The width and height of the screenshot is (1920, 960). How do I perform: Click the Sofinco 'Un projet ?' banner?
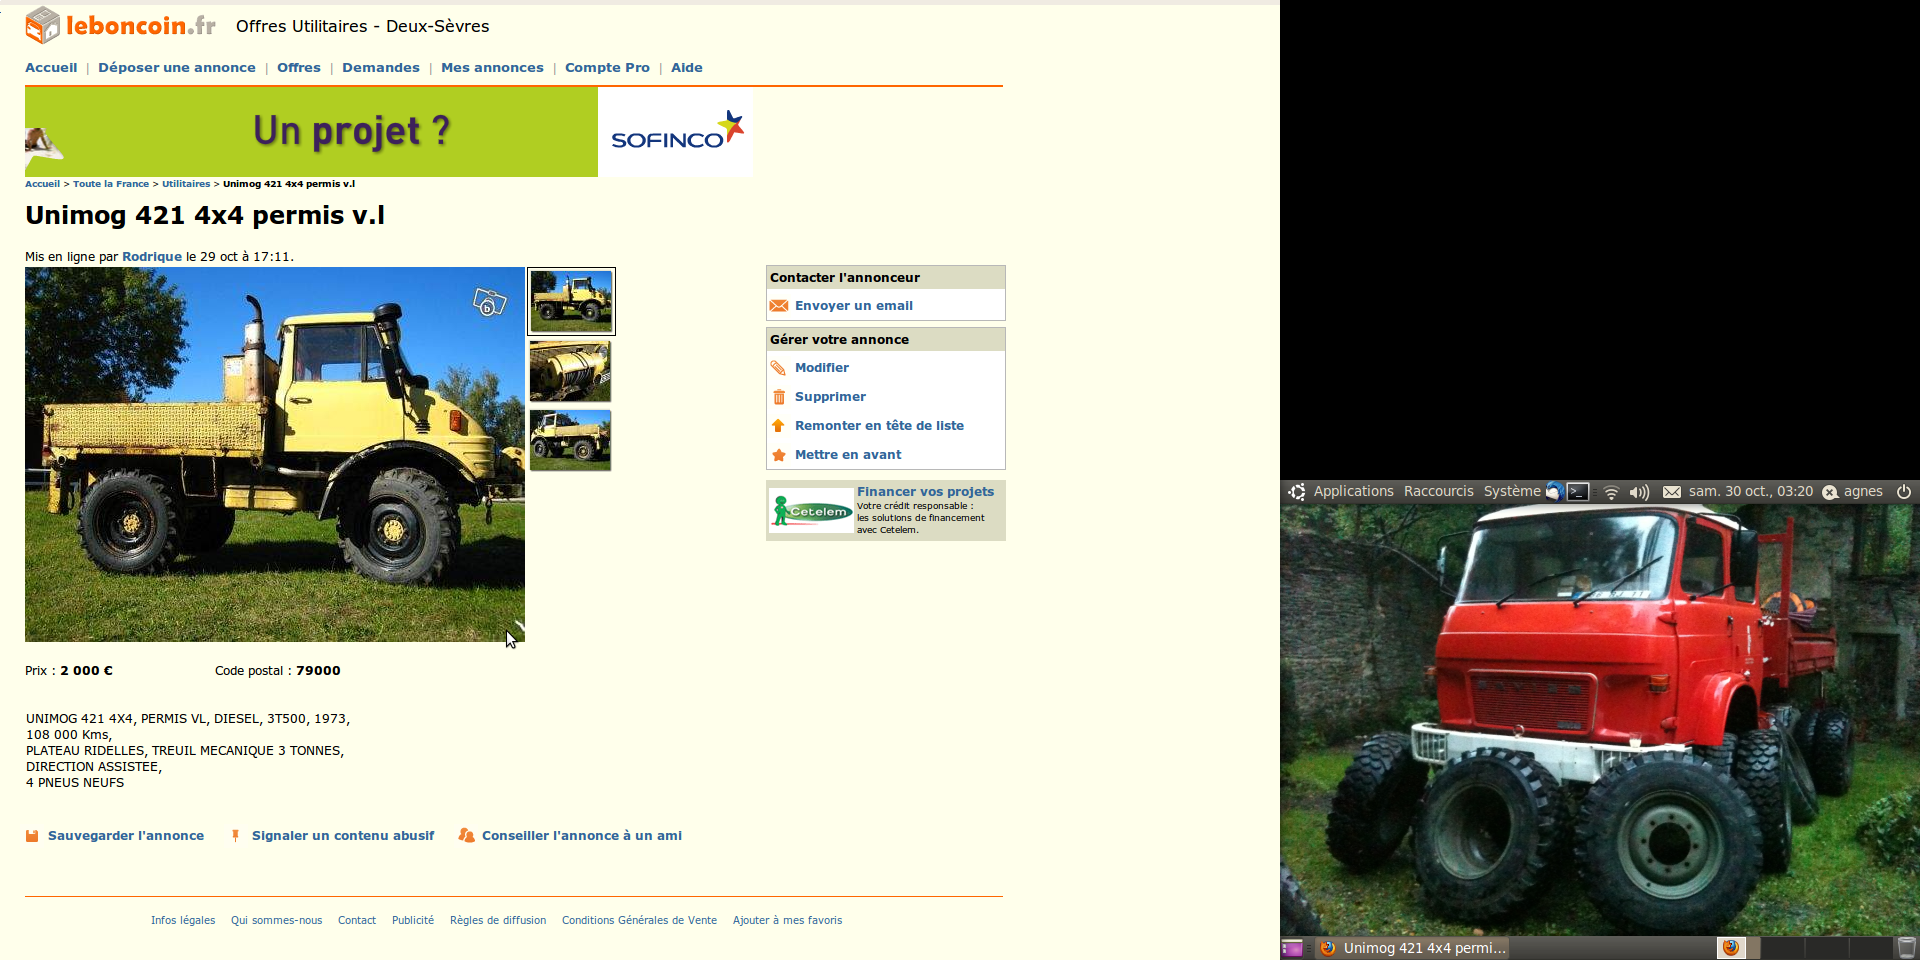(x=388, y=132)
